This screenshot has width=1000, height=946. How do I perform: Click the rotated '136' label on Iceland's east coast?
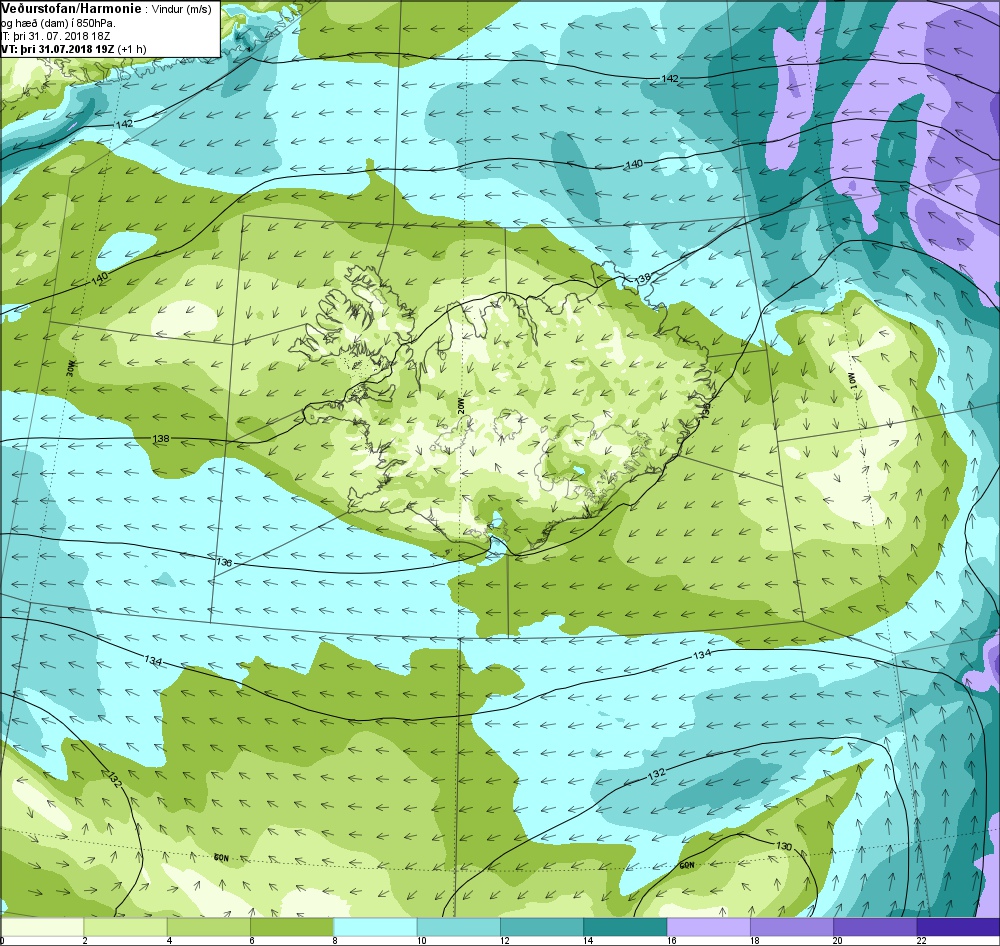pos(706,409)
